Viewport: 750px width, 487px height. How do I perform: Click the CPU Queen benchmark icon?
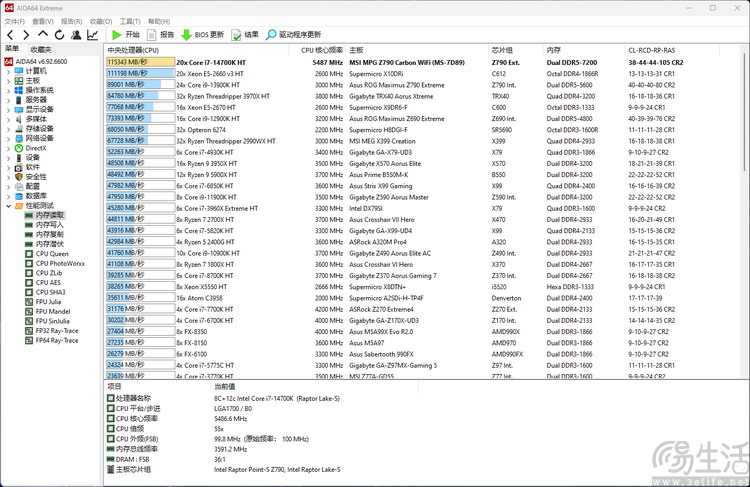click(29, 254)
